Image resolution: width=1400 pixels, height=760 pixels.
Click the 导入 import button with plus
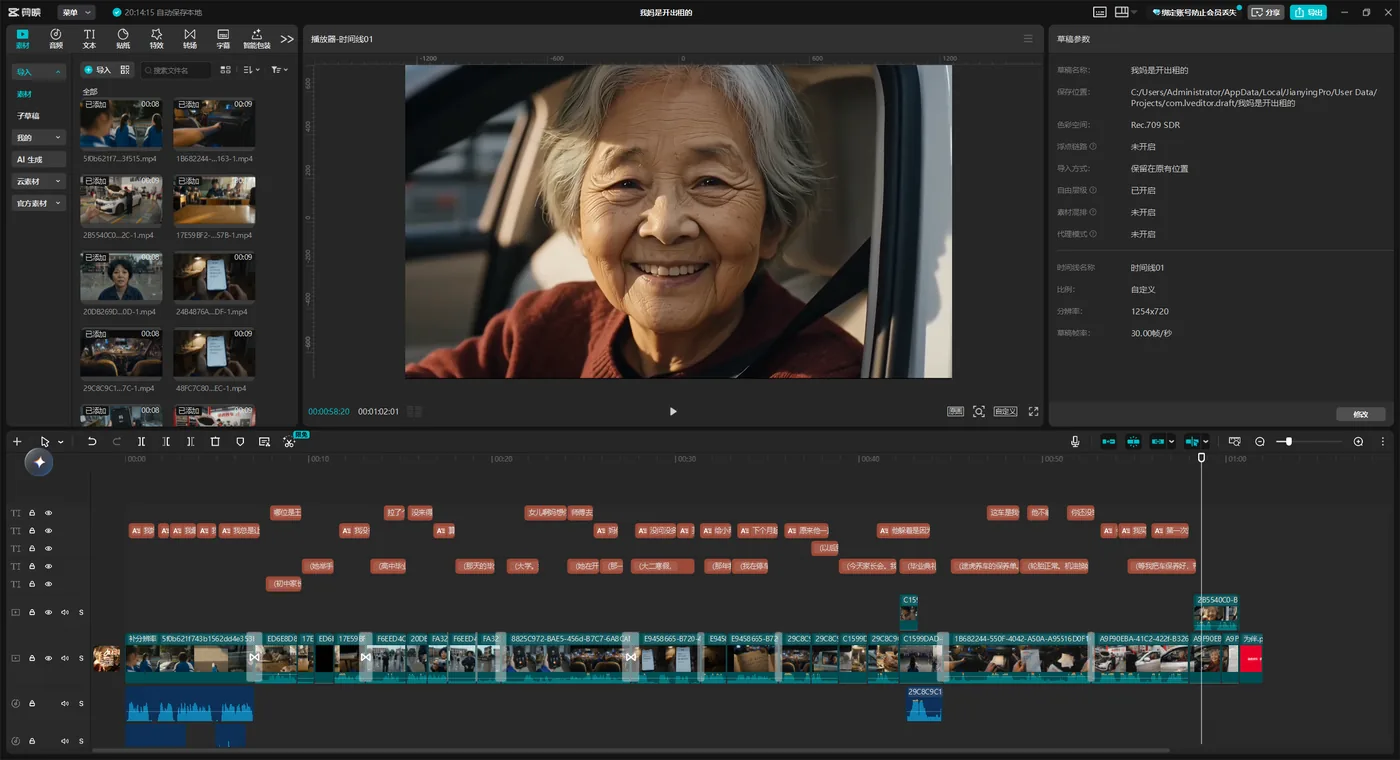click(x=97, y=70)
